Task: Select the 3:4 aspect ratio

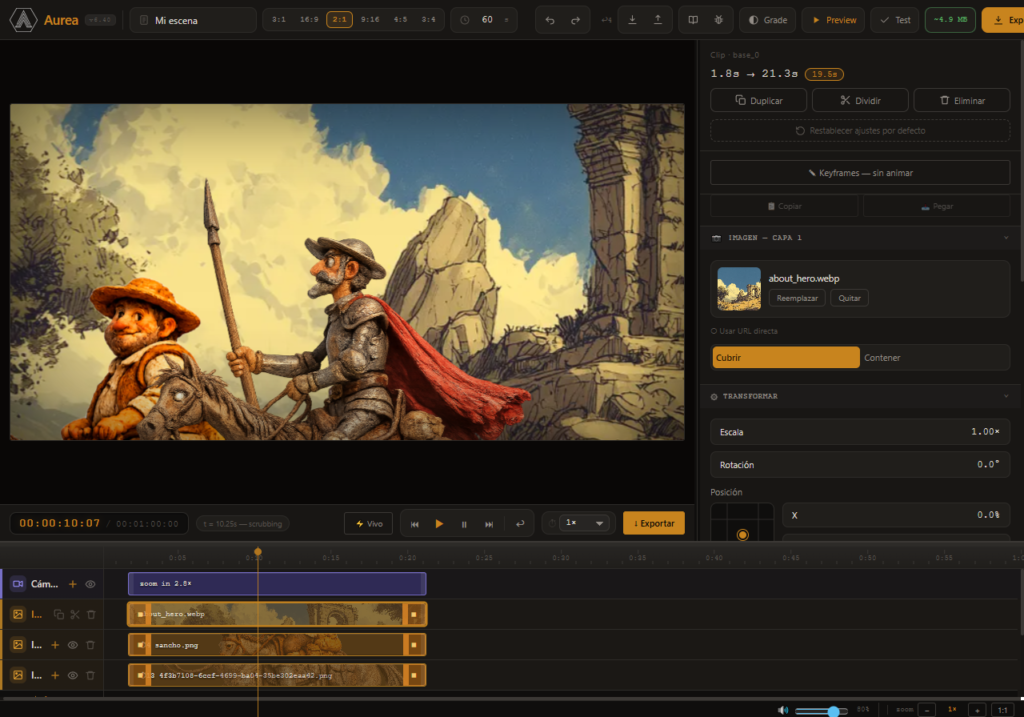Action: [428, 20]
